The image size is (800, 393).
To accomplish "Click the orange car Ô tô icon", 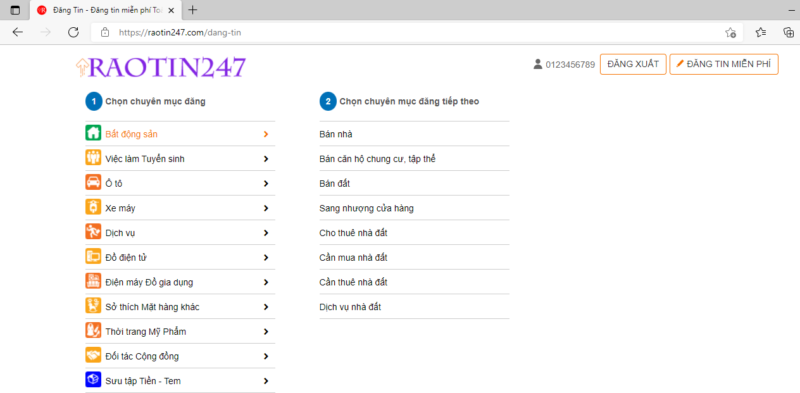I will 93,183.
